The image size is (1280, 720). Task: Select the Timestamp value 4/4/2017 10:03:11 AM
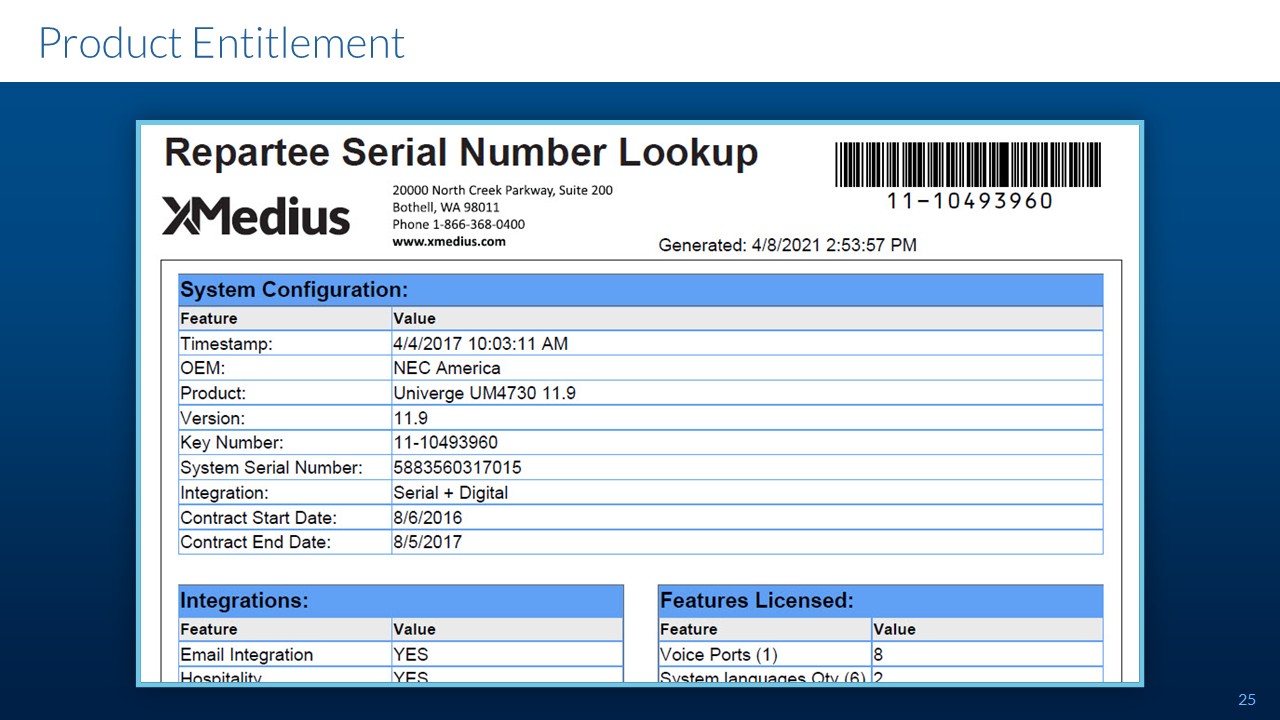coord(480,344)
